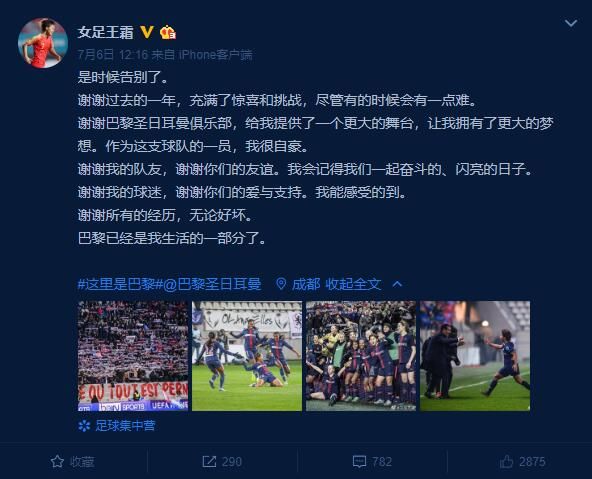Click the 女足王霜 profile avatar
Image resolution: width=592 pixels, height=479 pixels.
point(43,43)
